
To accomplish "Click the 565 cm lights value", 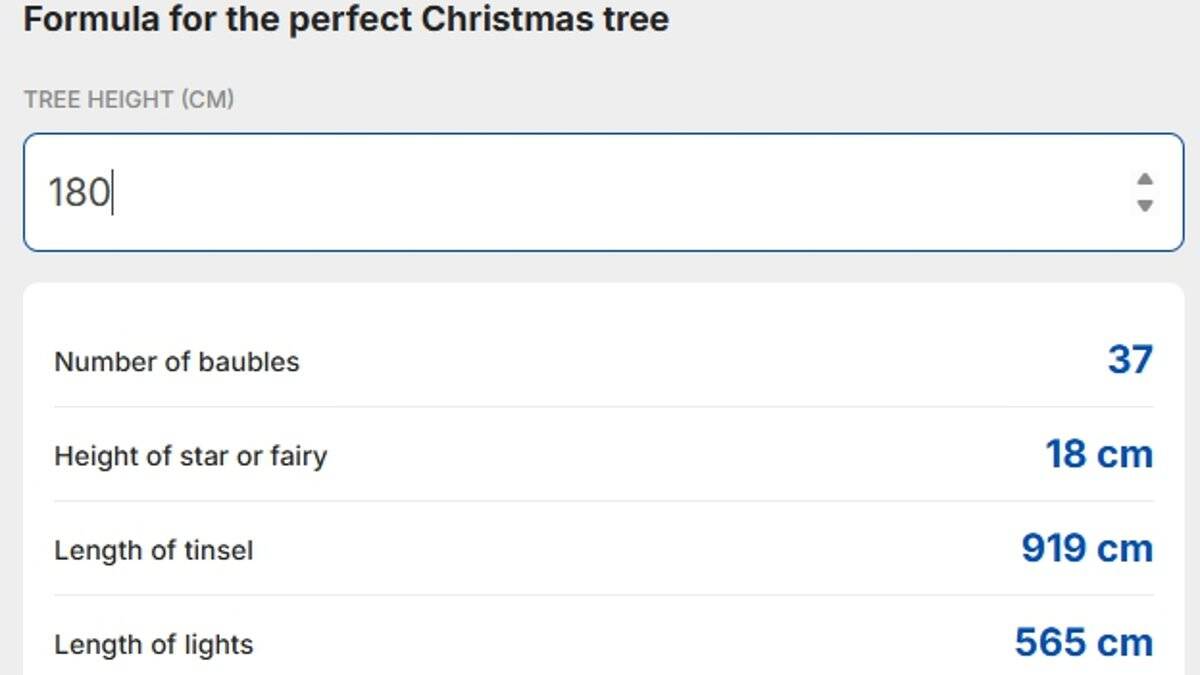I will point(1084,642).
